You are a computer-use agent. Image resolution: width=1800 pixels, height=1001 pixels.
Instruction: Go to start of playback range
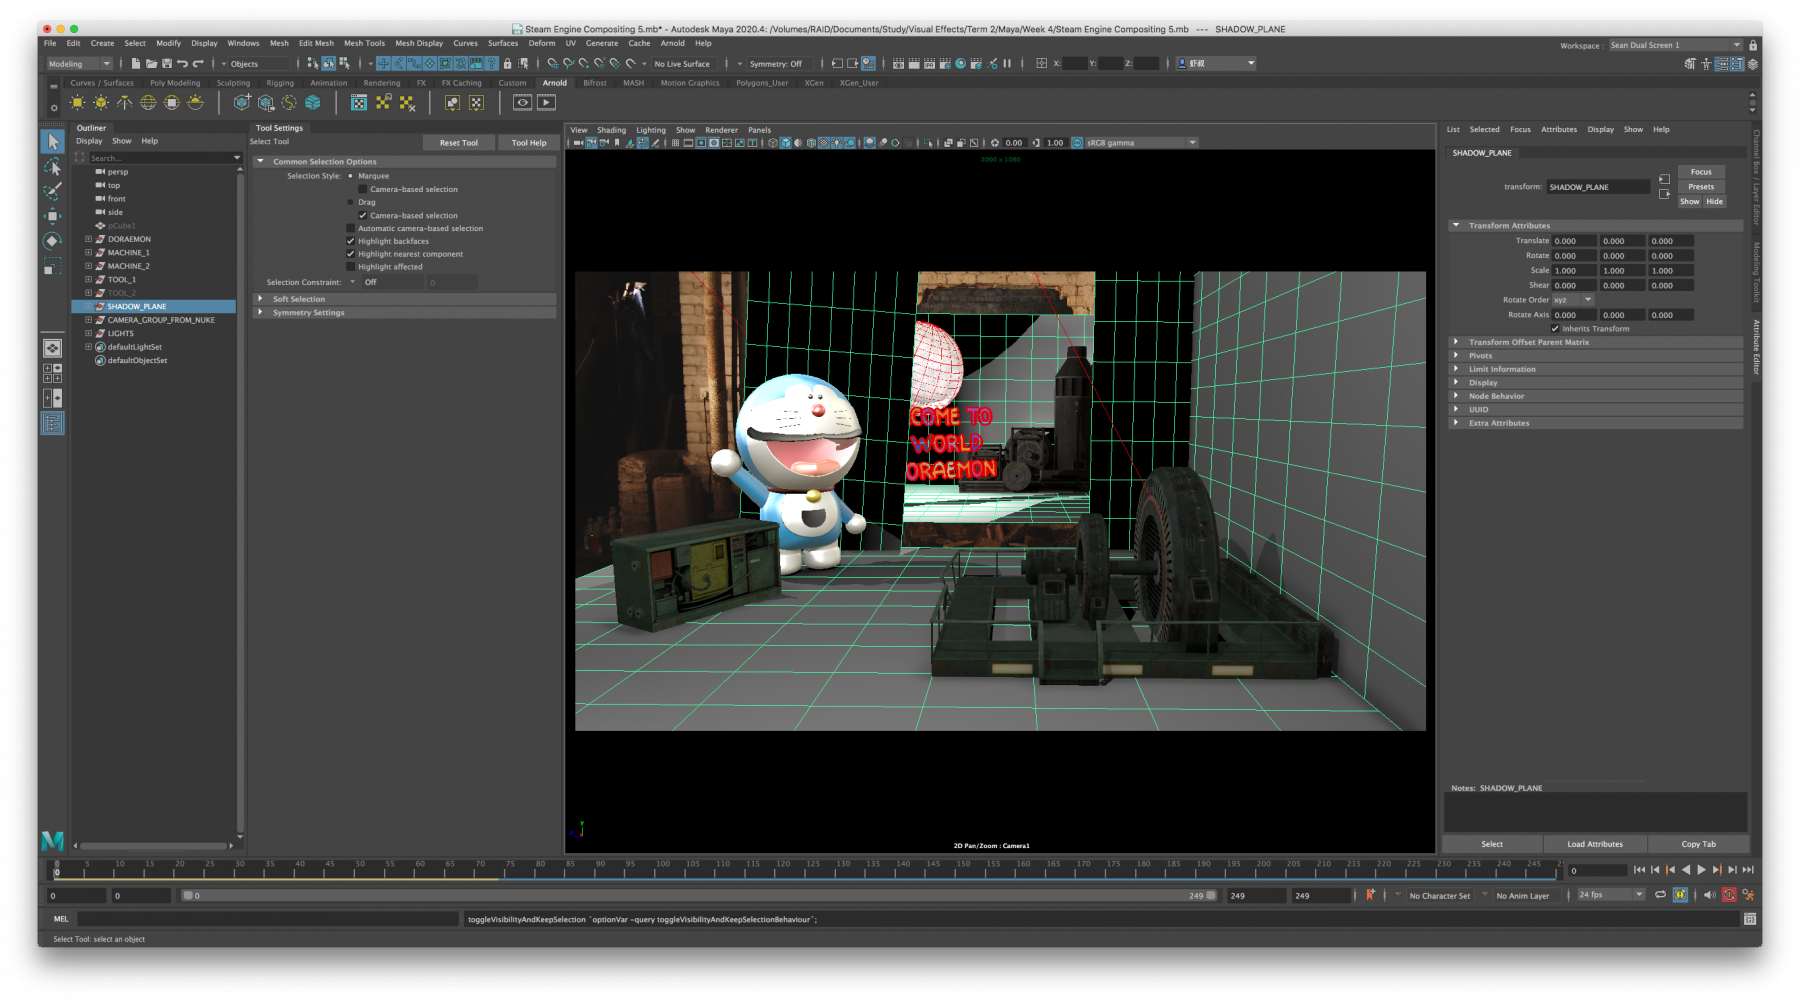click(1639, 870)
